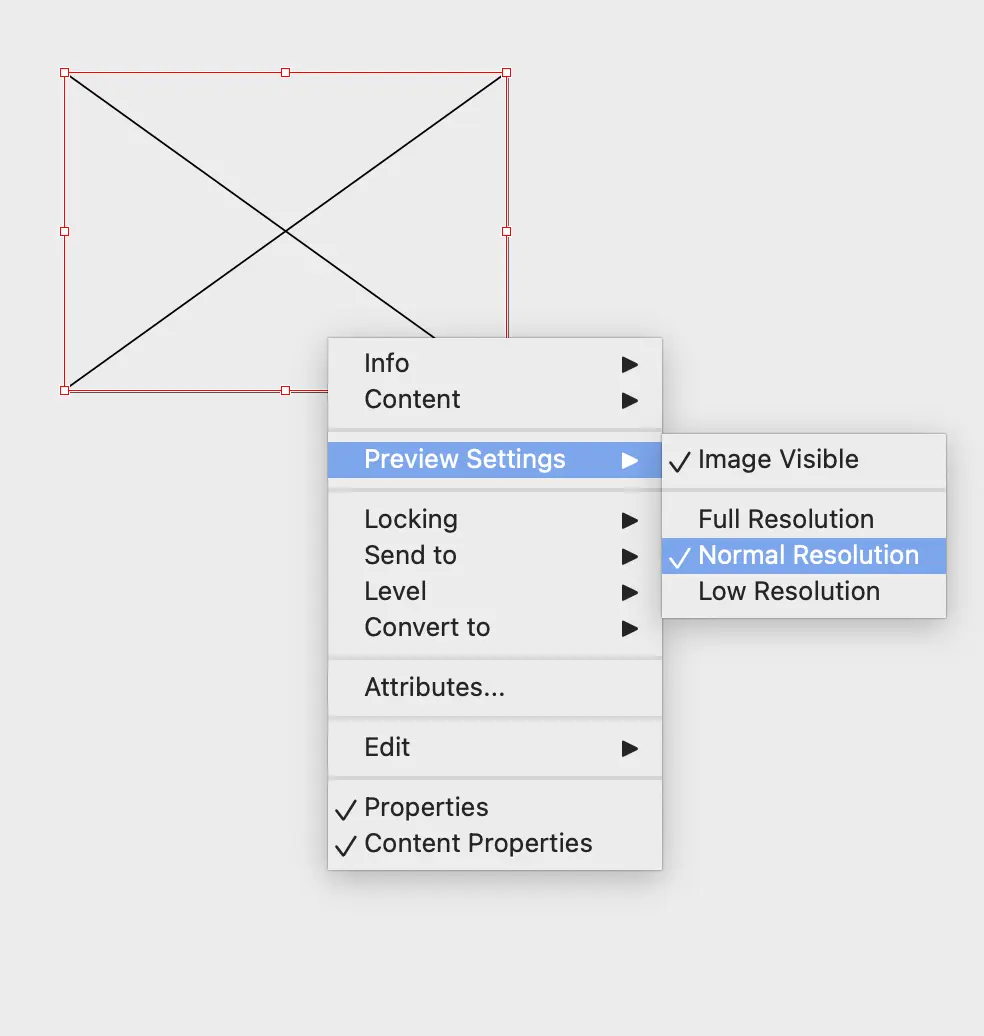Click the top-right frame handle
Viewport: 984px width, 1036px height.
pyautogui.click(x=507, y=73)
